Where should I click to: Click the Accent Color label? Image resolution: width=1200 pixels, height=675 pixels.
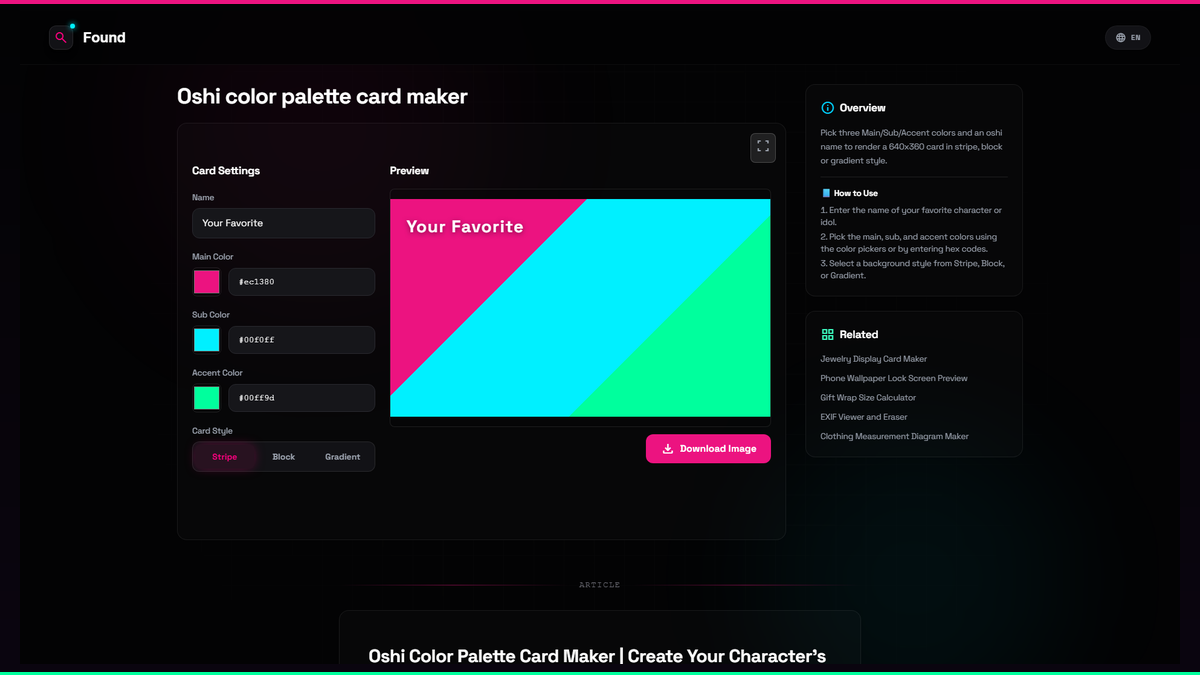coord(217,373)
